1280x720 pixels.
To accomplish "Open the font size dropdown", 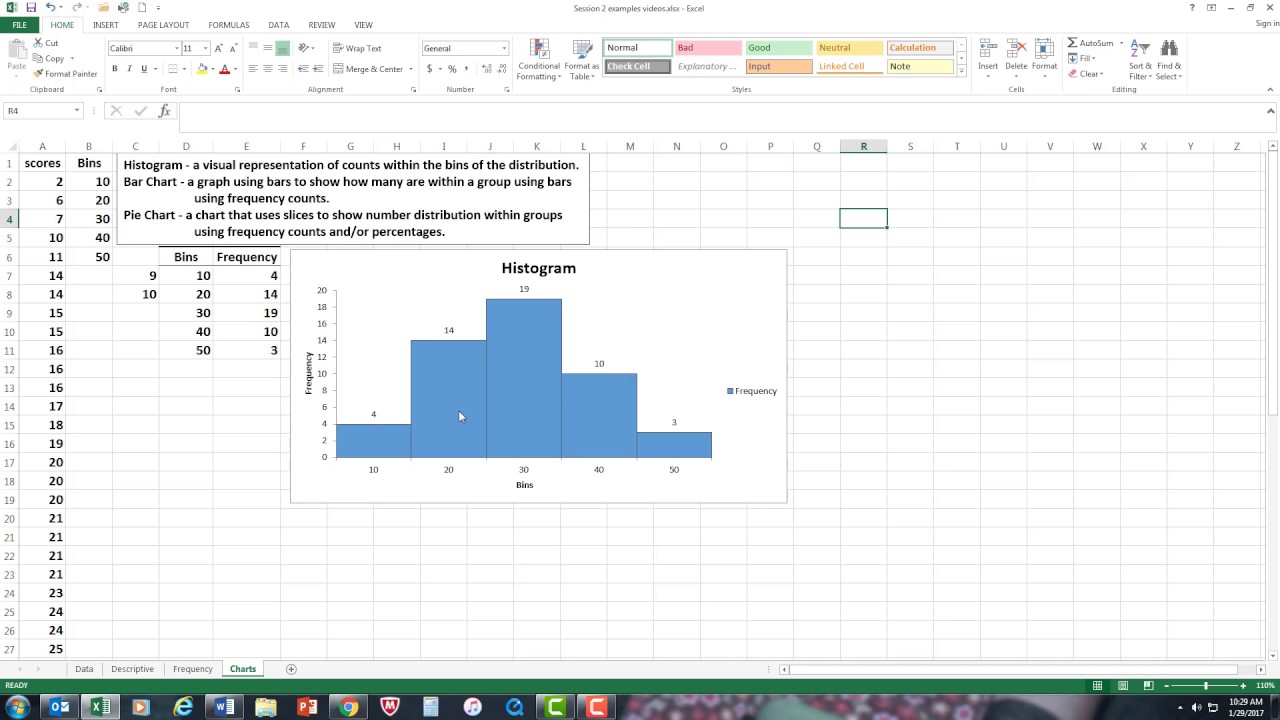I will (x=206, y=48).
